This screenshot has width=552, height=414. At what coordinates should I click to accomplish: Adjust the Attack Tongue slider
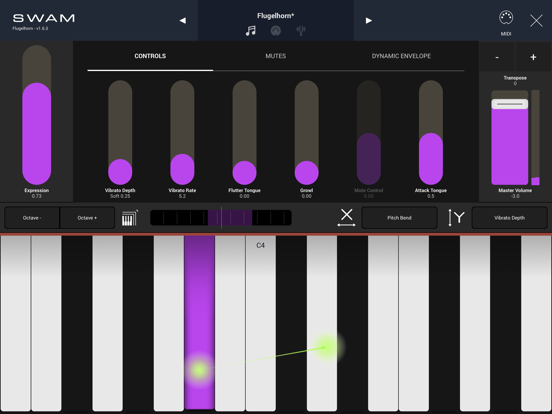click(x=431, y=132)
